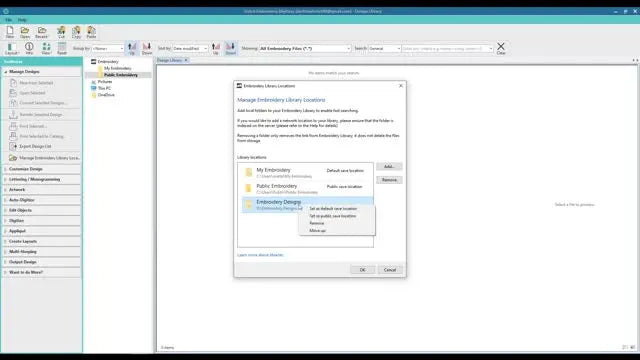Click the Group by Down arrow icon
The image size is (640, 360).
(x=147, y=49)
